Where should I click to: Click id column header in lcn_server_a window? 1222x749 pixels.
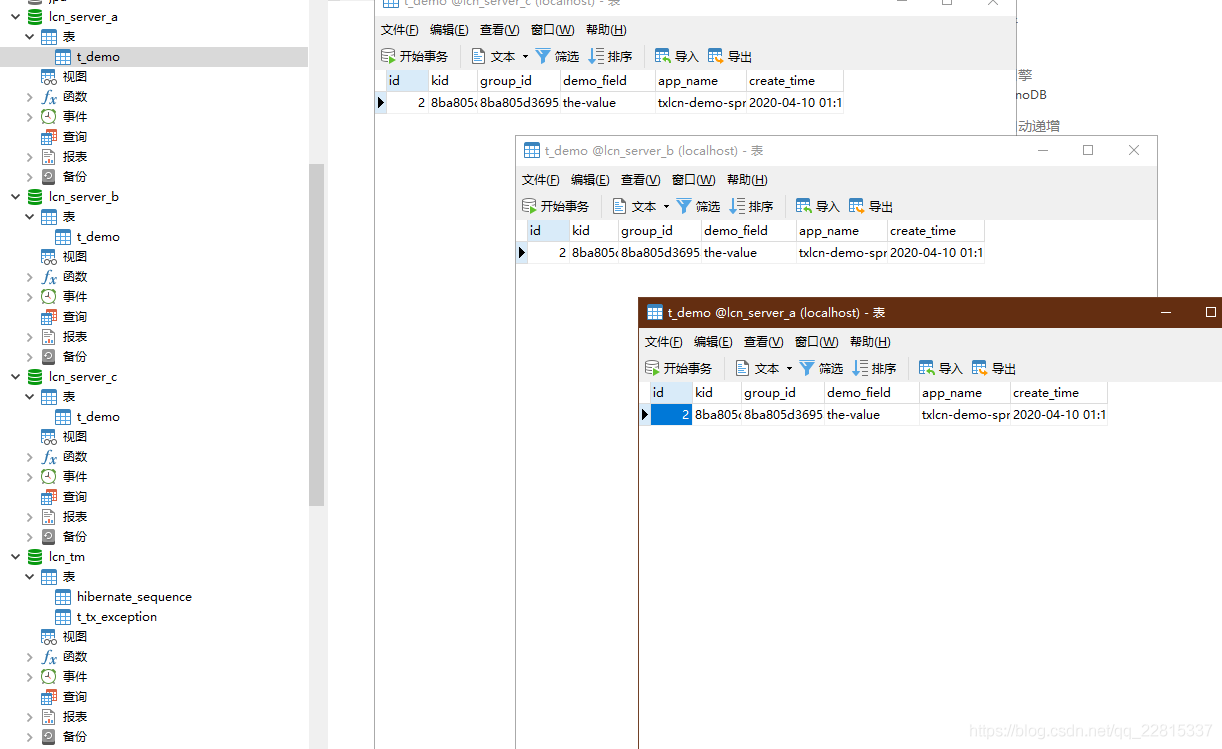pos(671,393)
